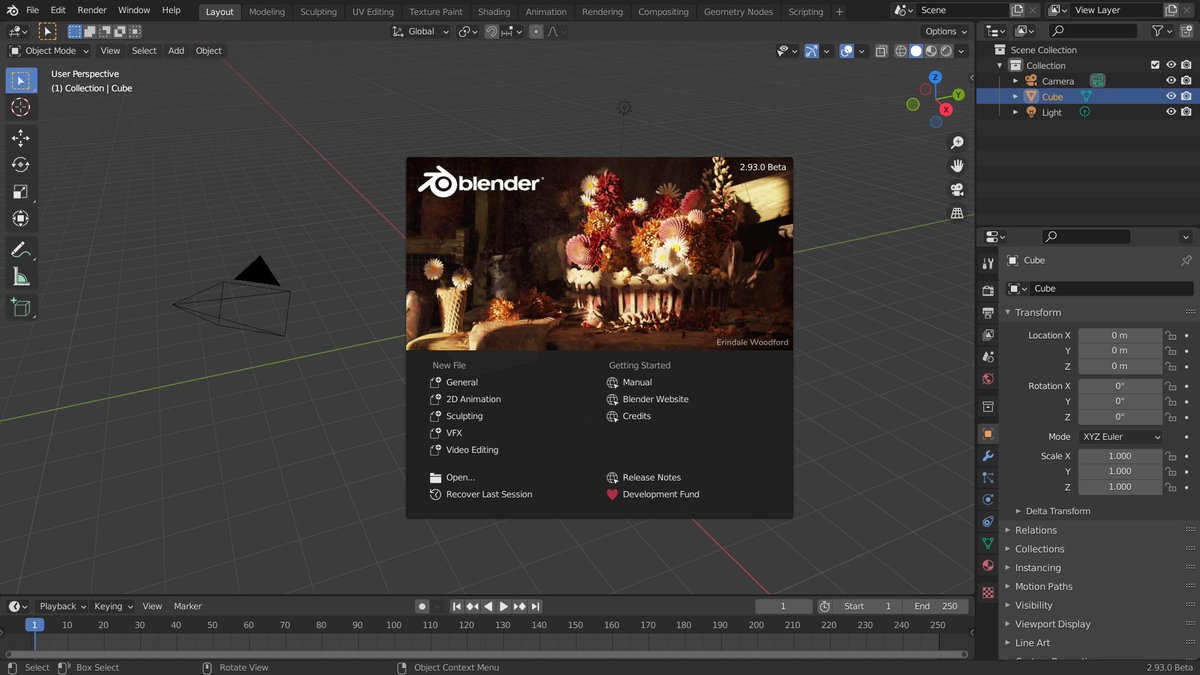This screenshot has width=1200, height=675.
Task: Hide the Light in the viewport
Action: (x=1171, y=112)
